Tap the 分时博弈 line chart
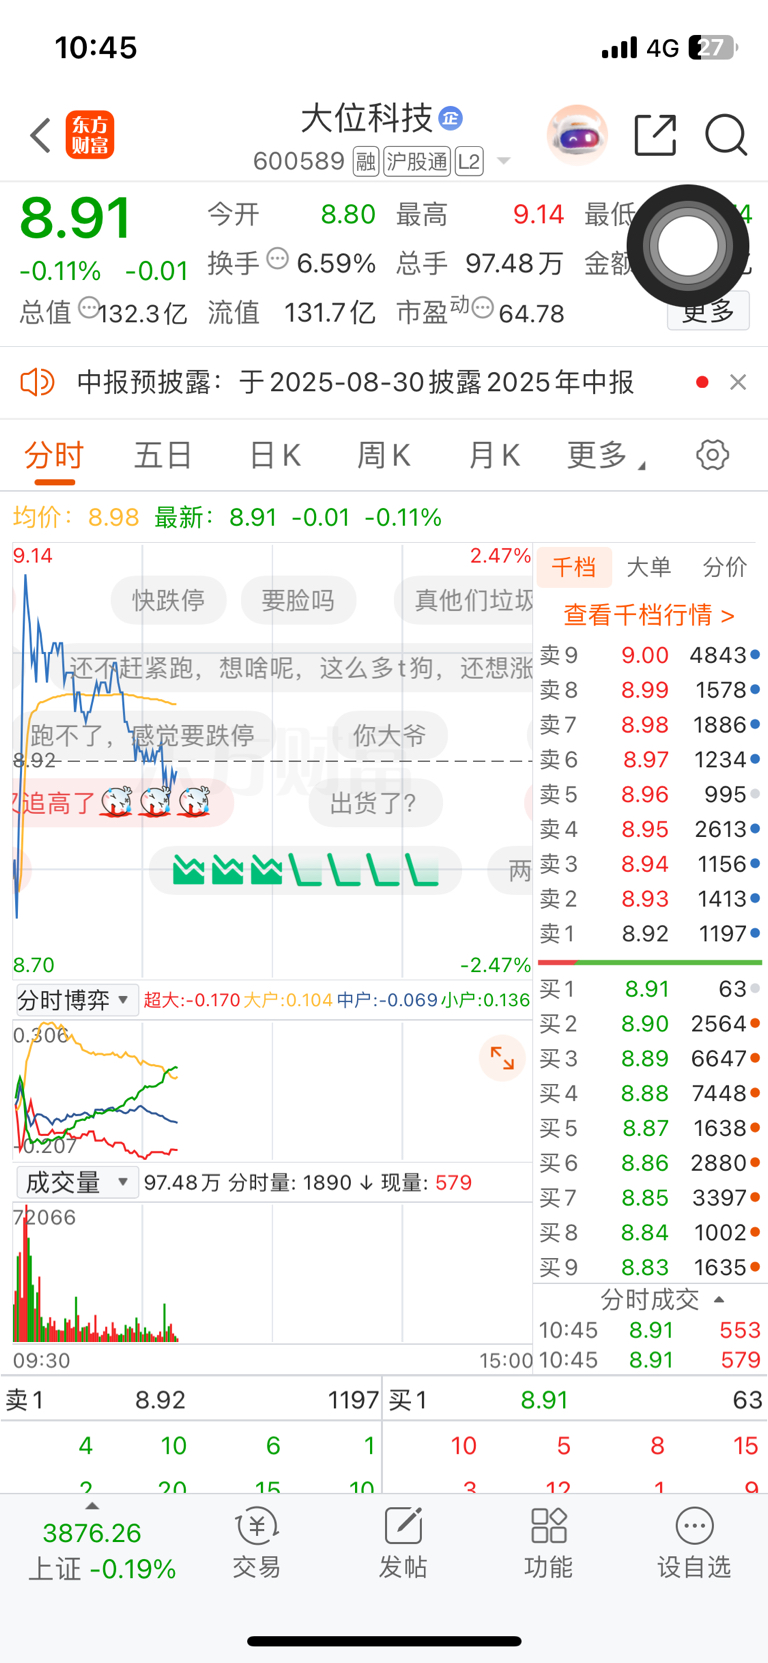 coord(272,1090)
